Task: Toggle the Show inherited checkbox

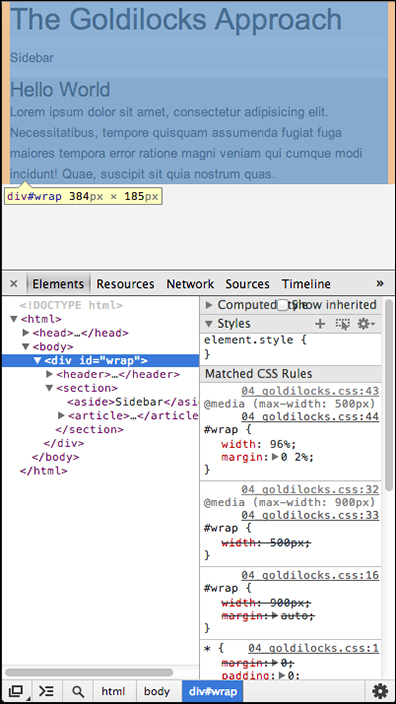Action: (282, 305)
